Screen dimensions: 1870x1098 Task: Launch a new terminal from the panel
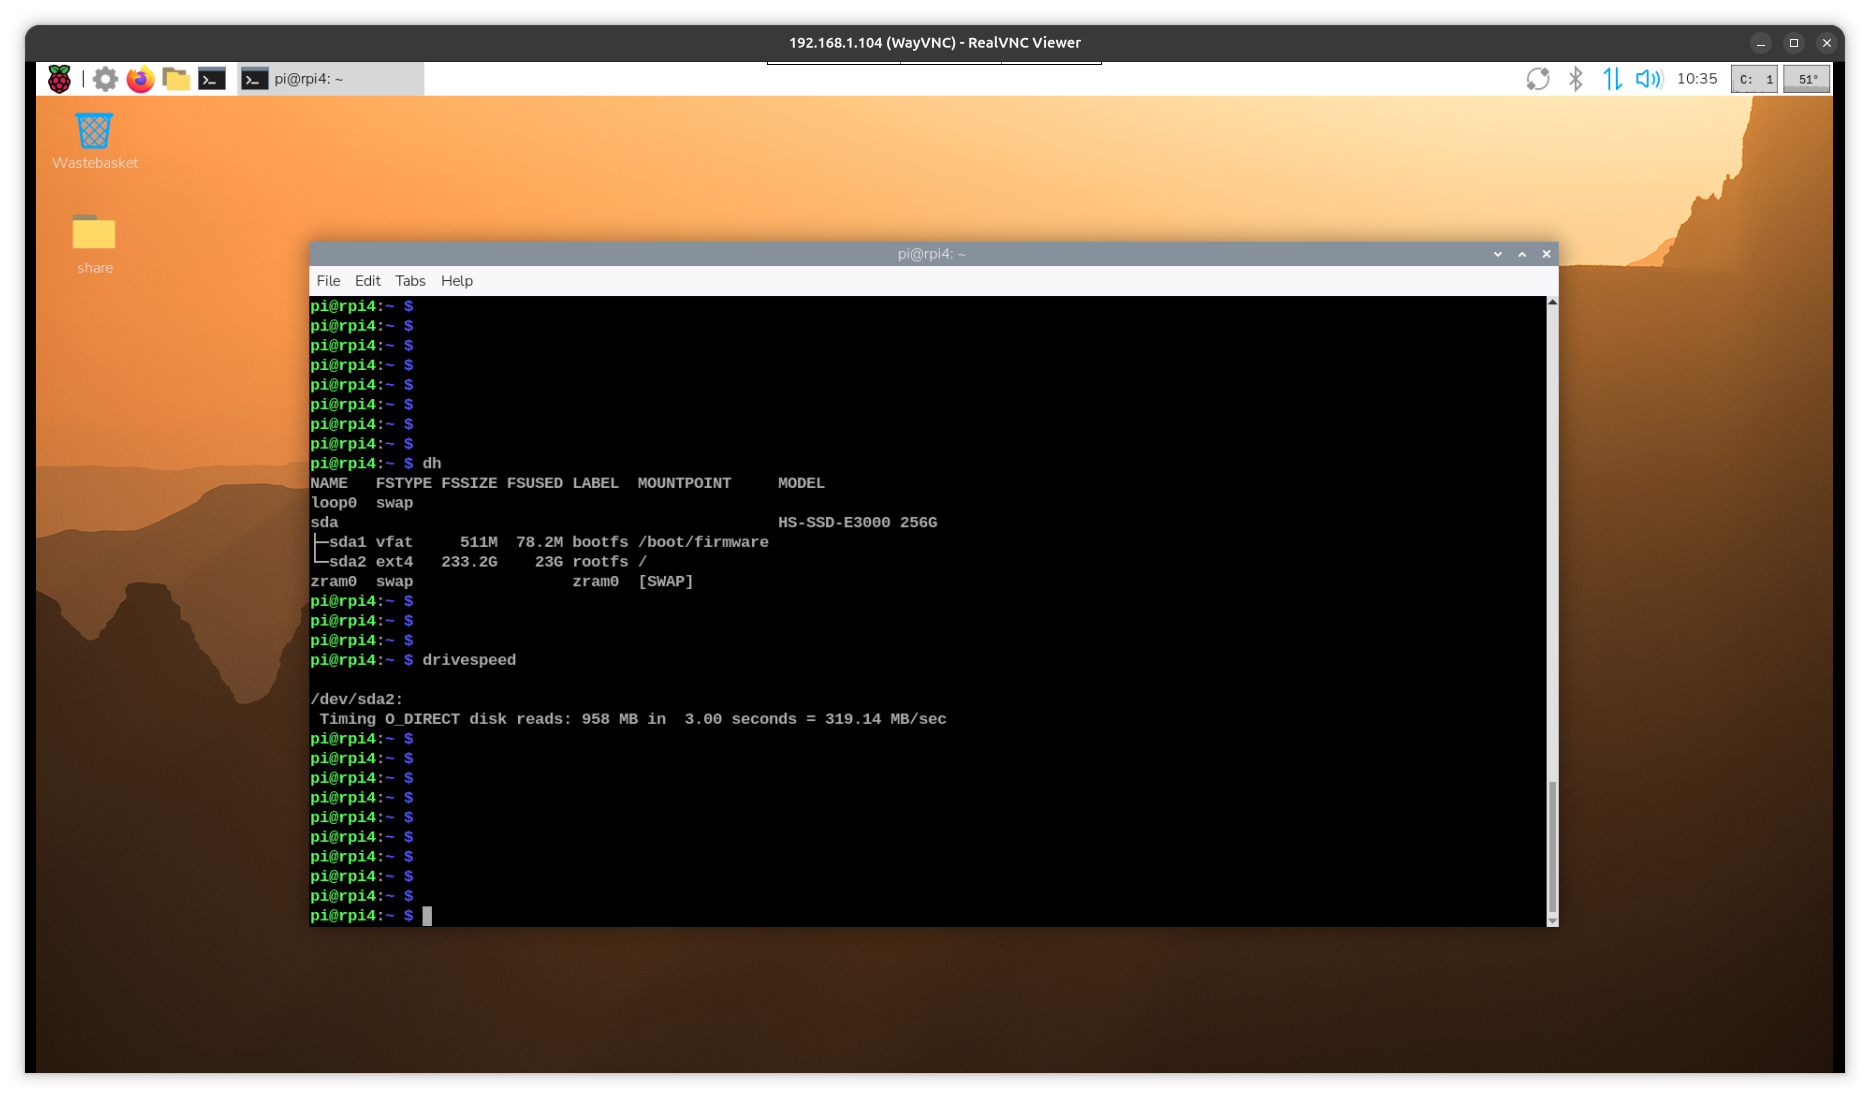[x=212, y=79]
